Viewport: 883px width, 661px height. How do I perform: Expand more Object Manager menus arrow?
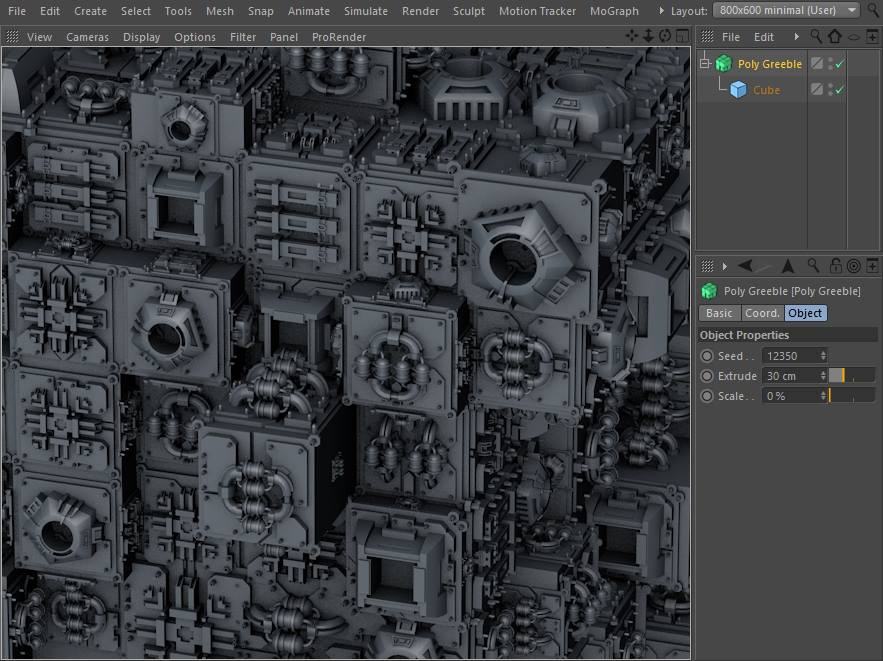[796, 37]
